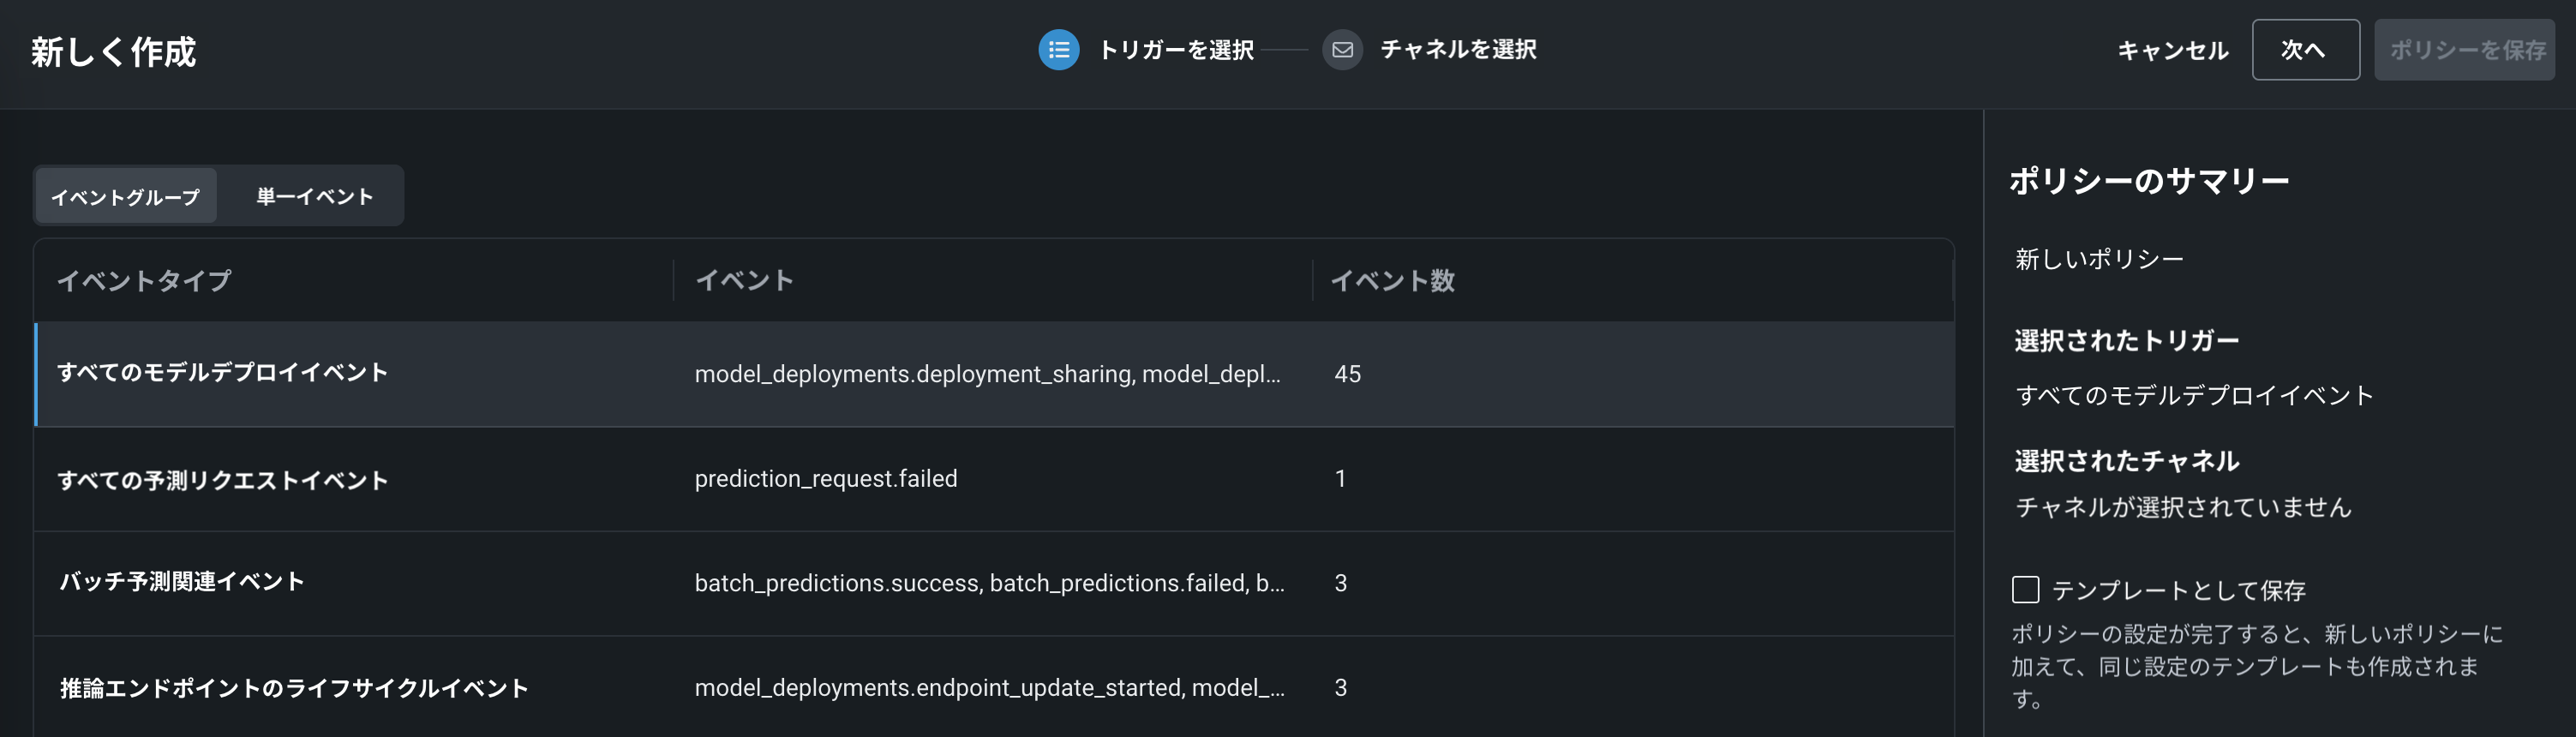Pick 推論エンドポイントのライフサイクルイベント row
Viewport: 2576px width, 737px height.
(294, 688)
